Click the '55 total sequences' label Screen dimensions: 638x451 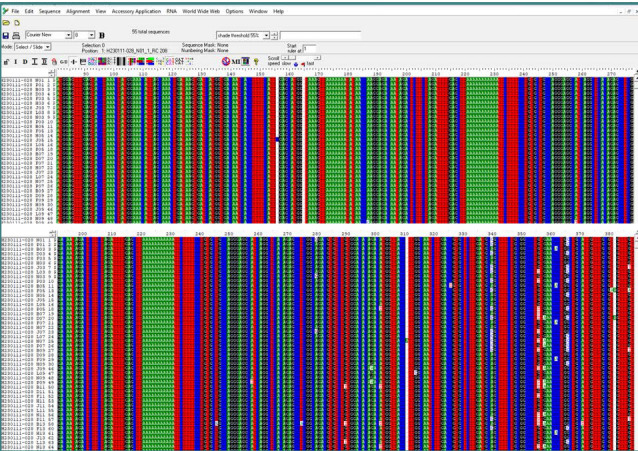[151, 32]
